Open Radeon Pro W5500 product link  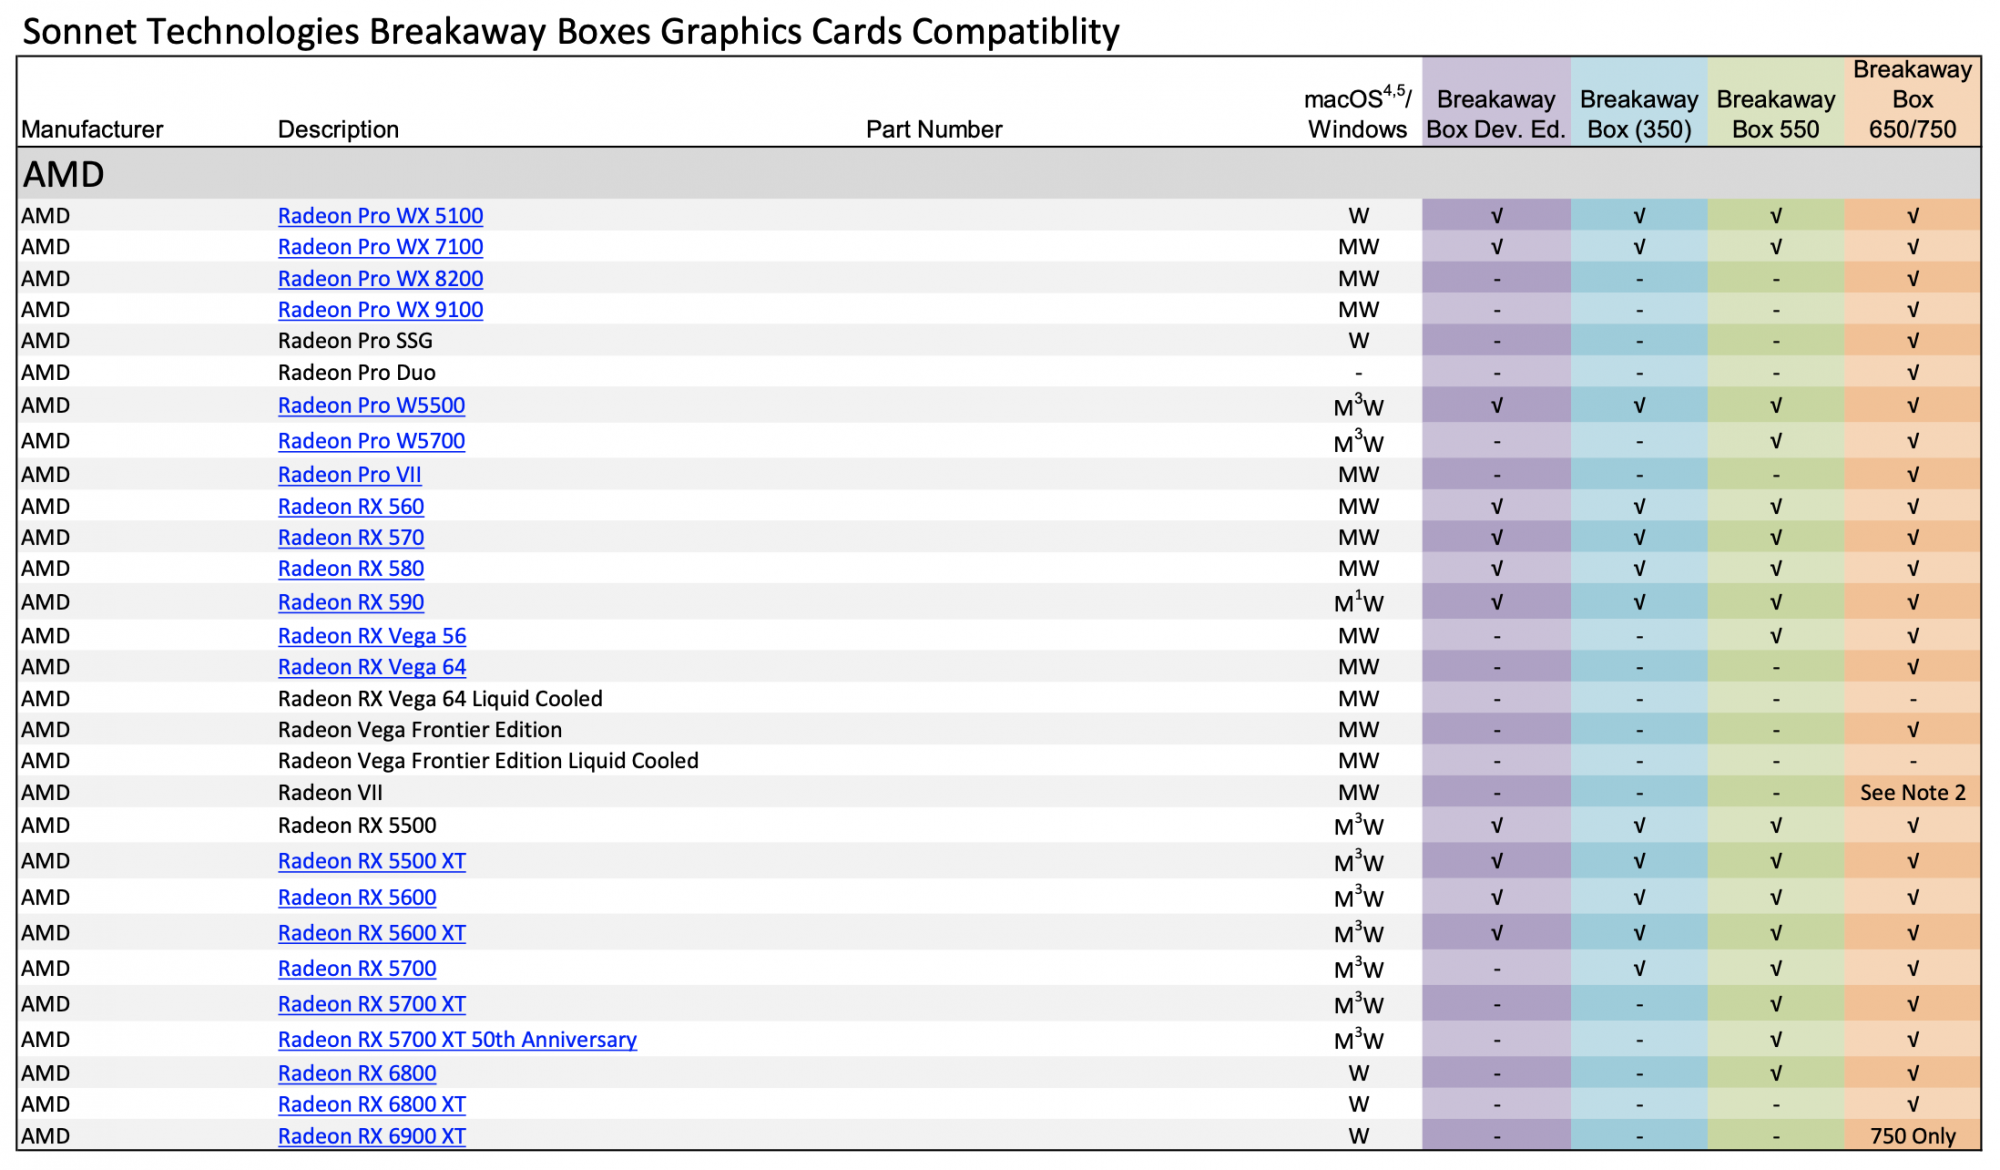click(371, 406)
